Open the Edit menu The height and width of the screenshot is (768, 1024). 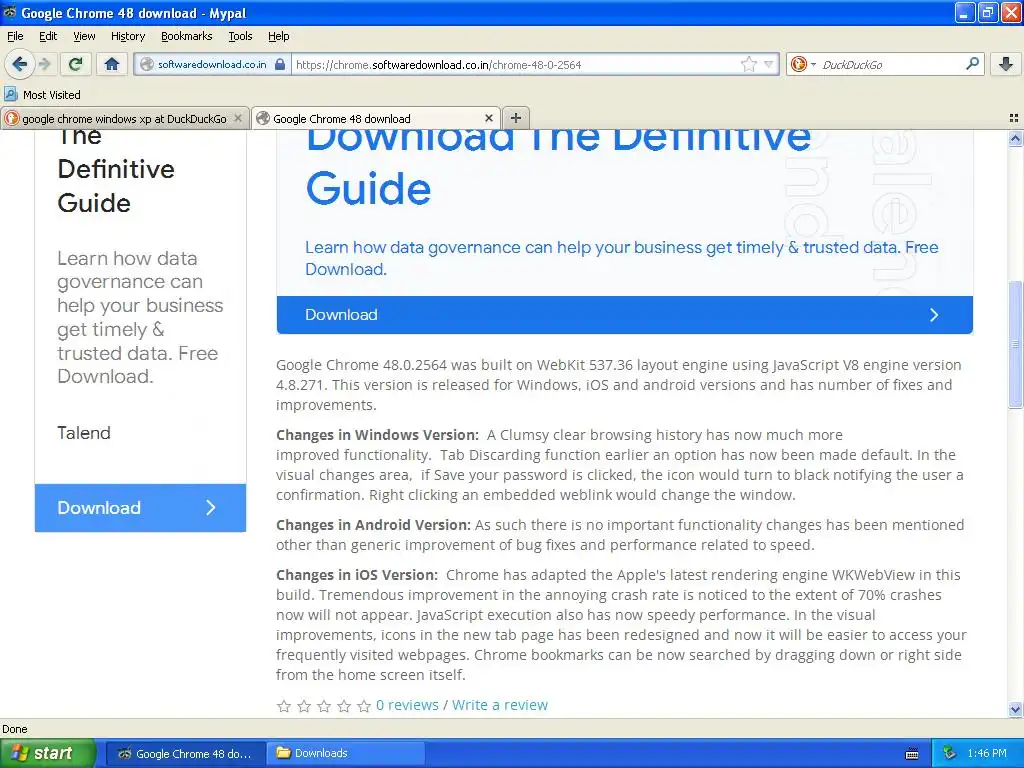[x=48, y=36]
